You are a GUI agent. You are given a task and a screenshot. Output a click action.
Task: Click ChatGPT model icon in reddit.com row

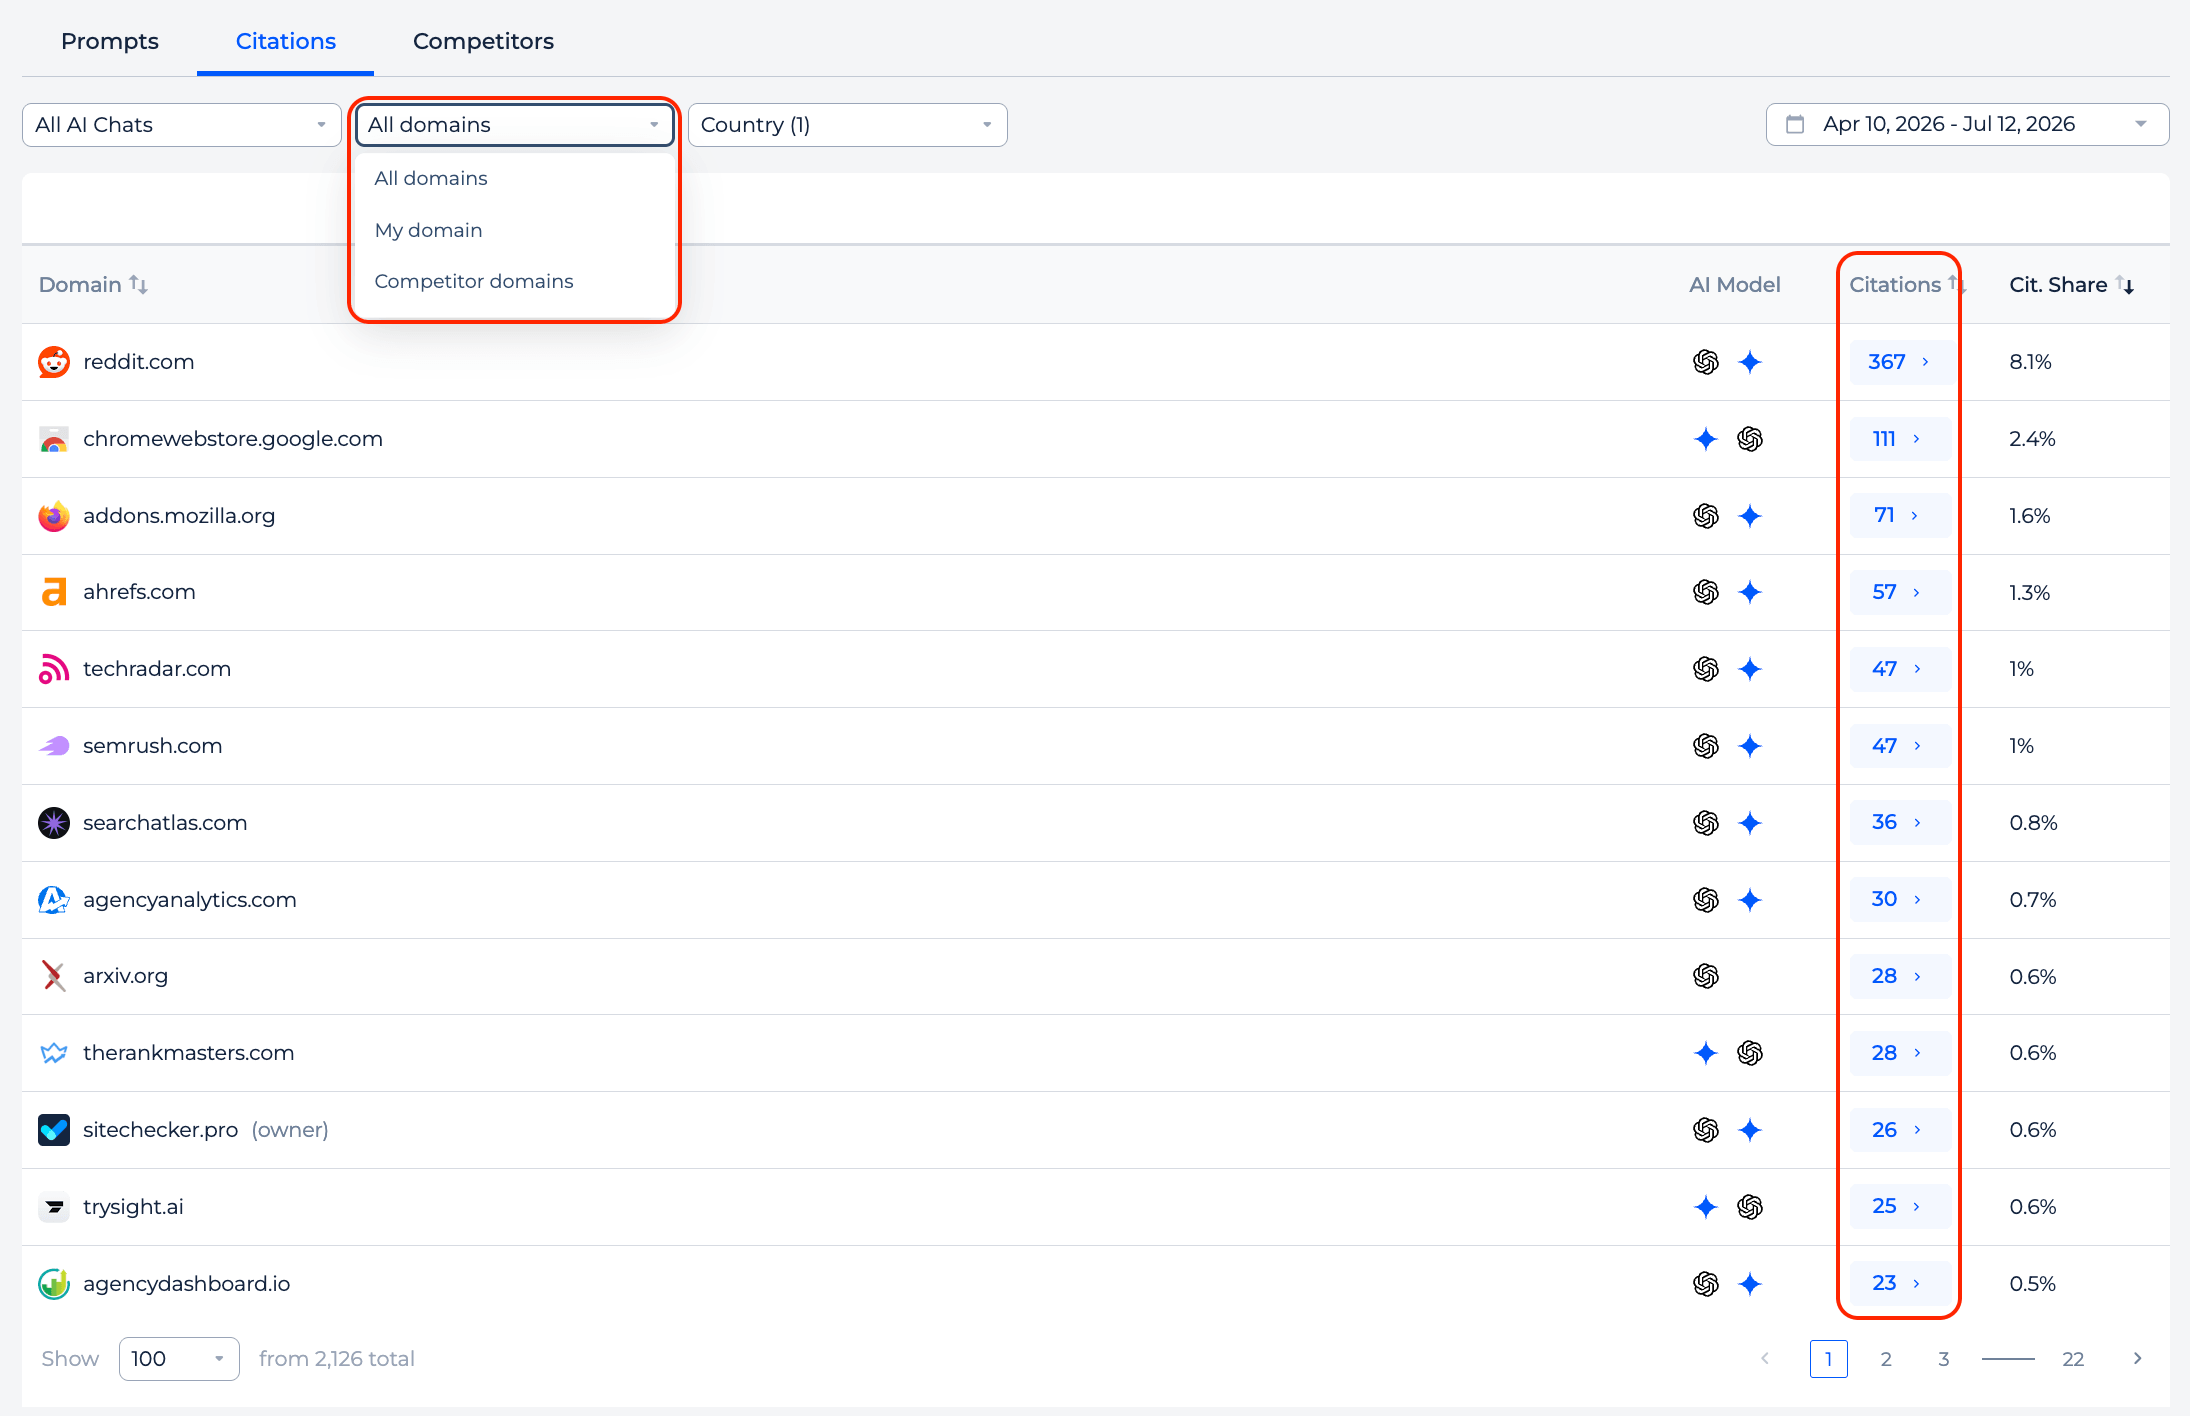[1706, 362]
